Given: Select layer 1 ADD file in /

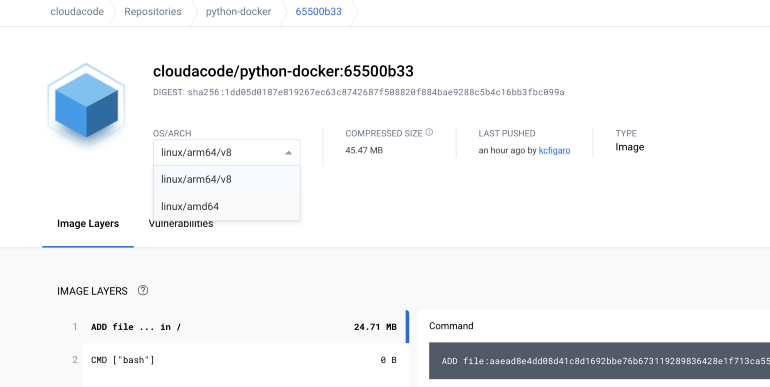Looking at the screenshot, I should point(234,327).
